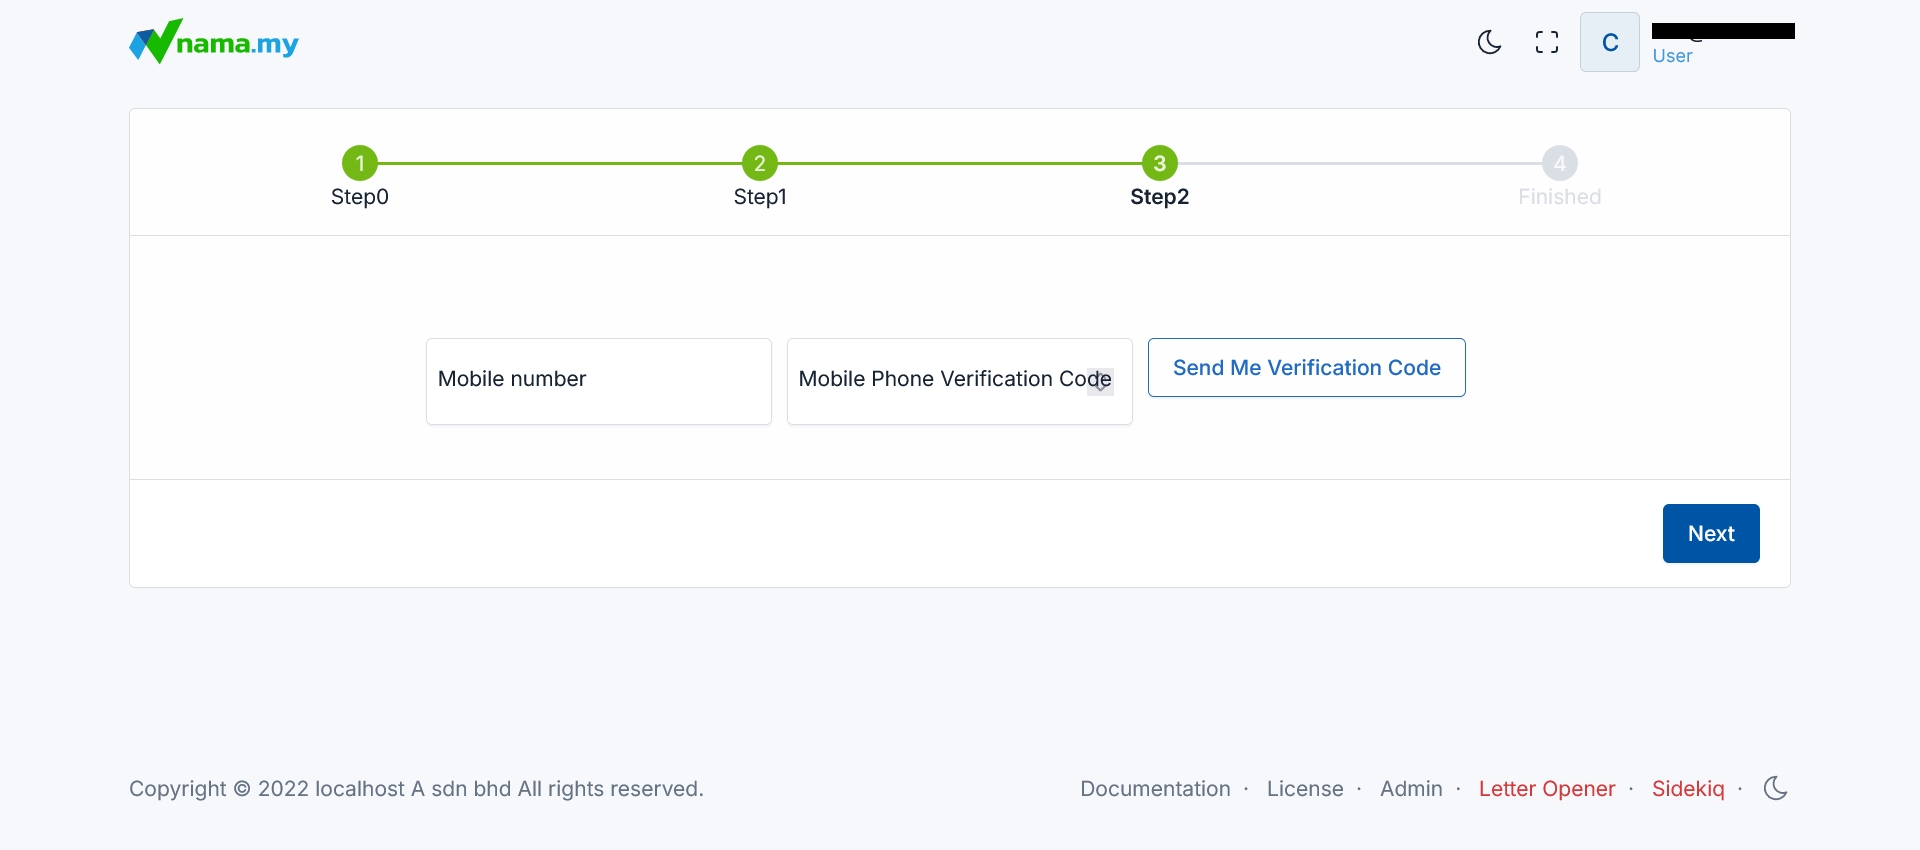Click the greyed step 4 Finished circle
Image resolution: width=1920 pixels, height=850 pixels.
1559,163
